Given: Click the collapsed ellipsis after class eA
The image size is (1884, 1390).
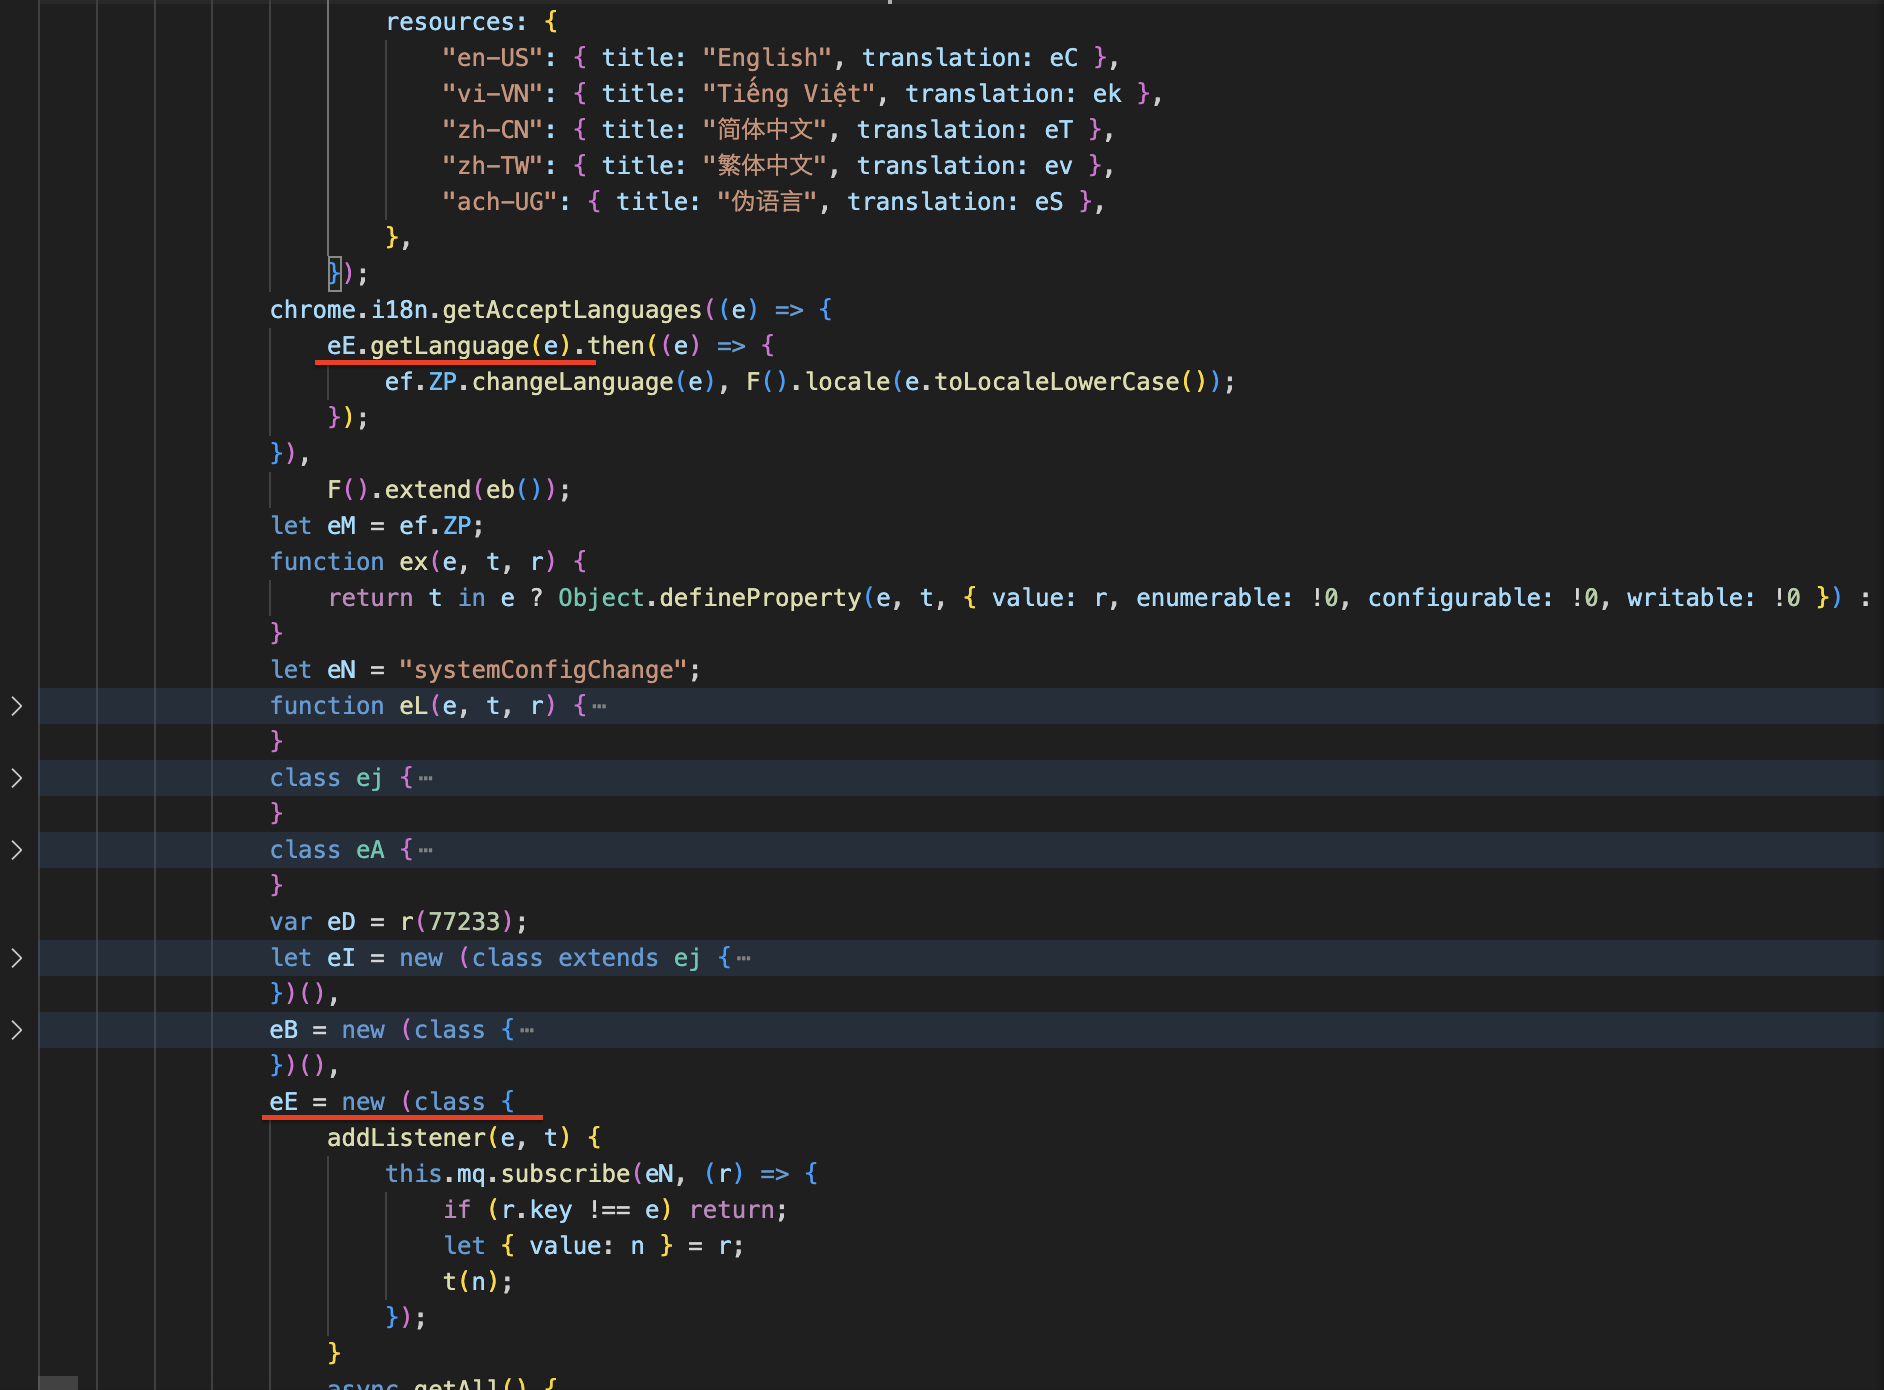Looking at the screenshot, I should [x=426, y=850].
